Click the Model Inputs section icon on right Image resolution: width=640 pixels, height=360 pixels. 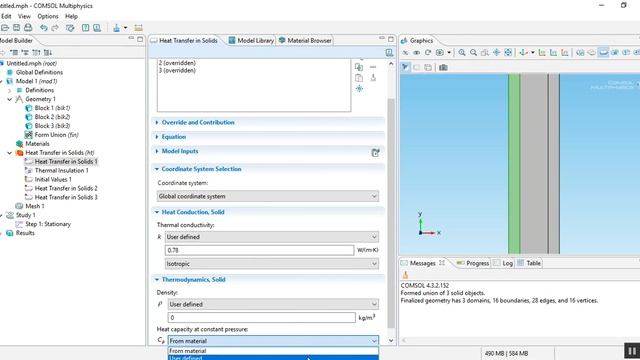375,153
